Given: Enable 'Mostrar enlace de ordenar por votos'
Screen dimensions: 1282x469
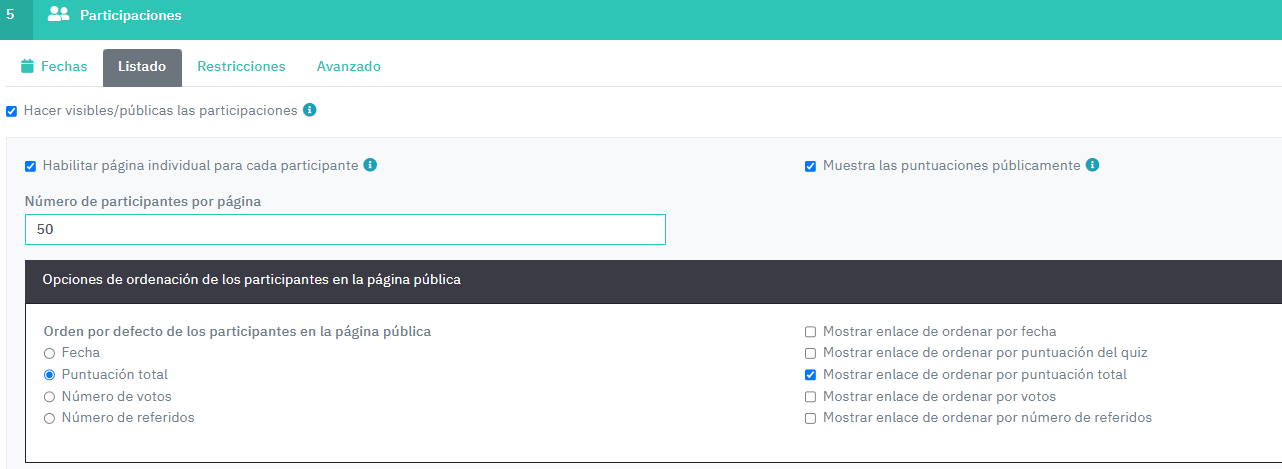Looking at the screenshot, I should pyautogui.click(x=811, y=397).
